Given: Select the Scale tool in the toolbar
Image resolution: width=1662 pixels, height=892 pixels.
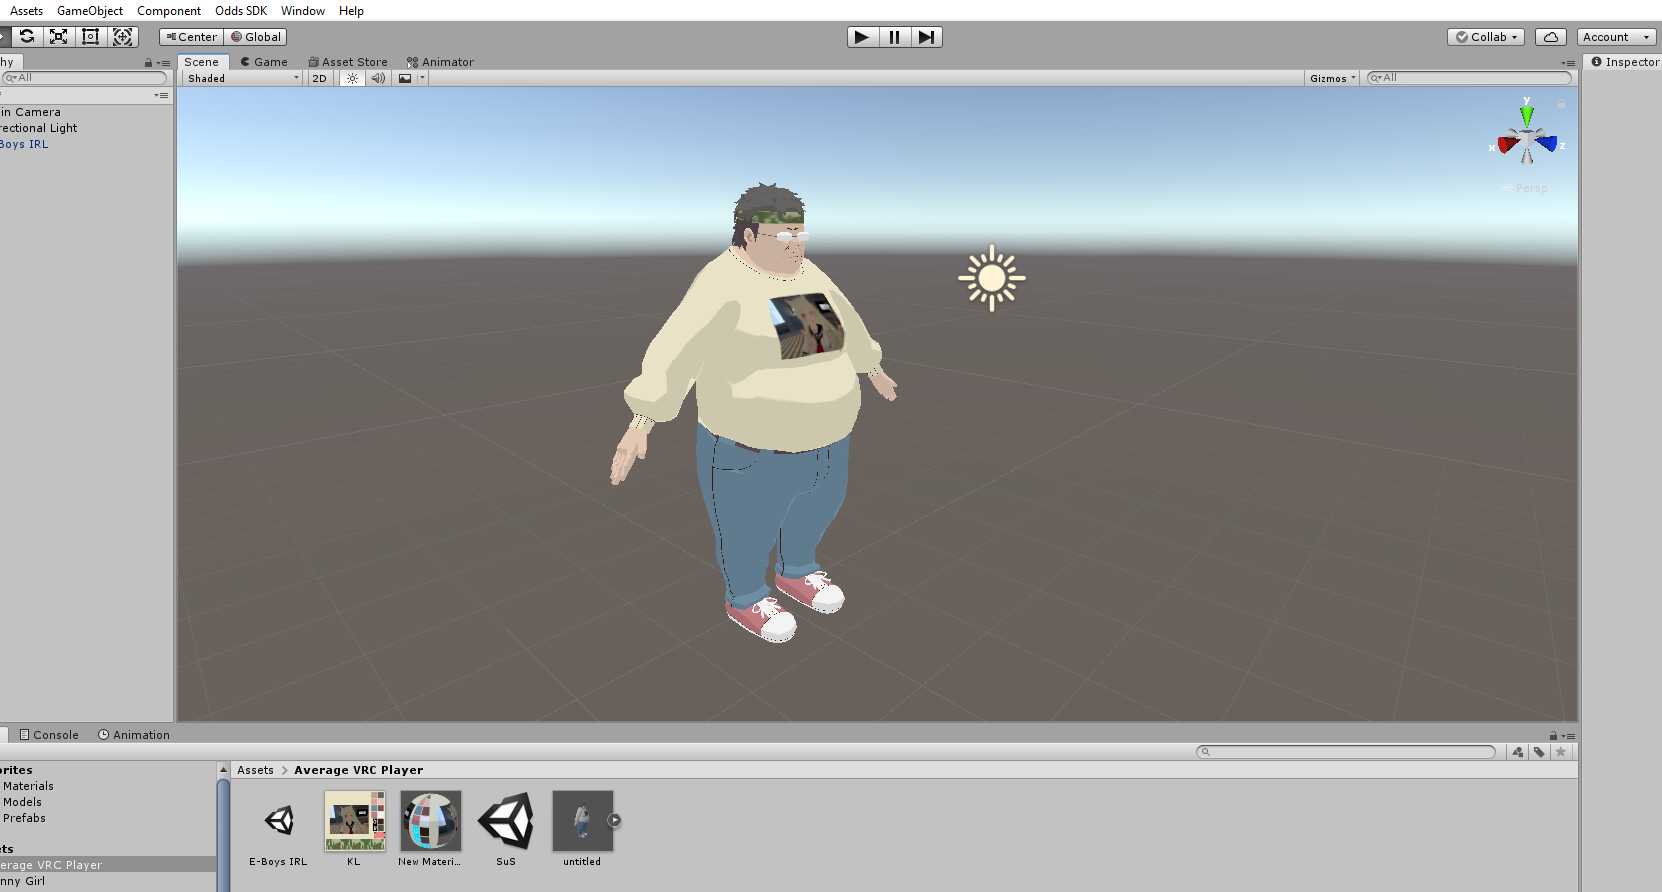Looking at the screenshot, I should pyautogui.click(x=59, y=37).
